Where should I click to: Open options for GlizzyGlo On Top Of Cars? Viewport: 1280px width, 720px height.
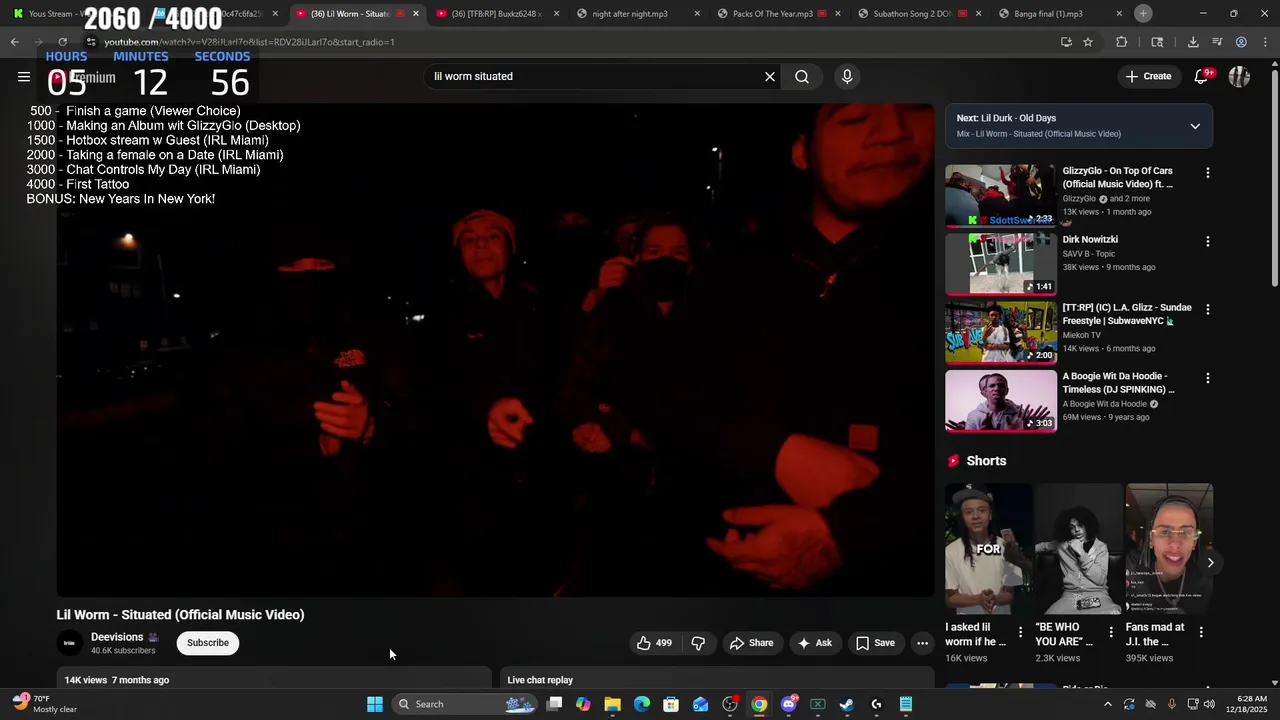click(1207, 173)
